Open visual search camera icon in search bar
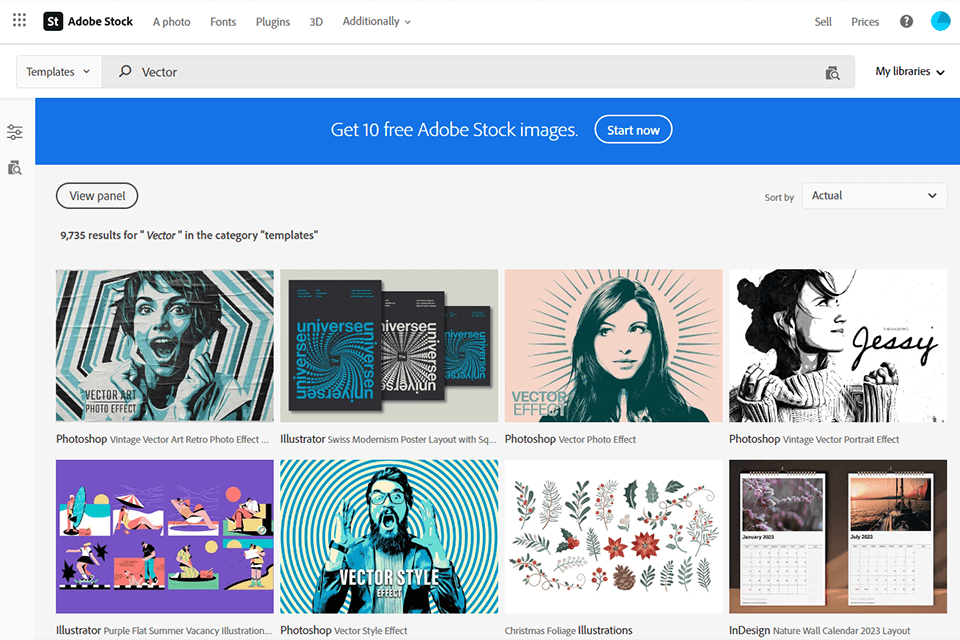960x640 pixels. click(x=832, y=73)
